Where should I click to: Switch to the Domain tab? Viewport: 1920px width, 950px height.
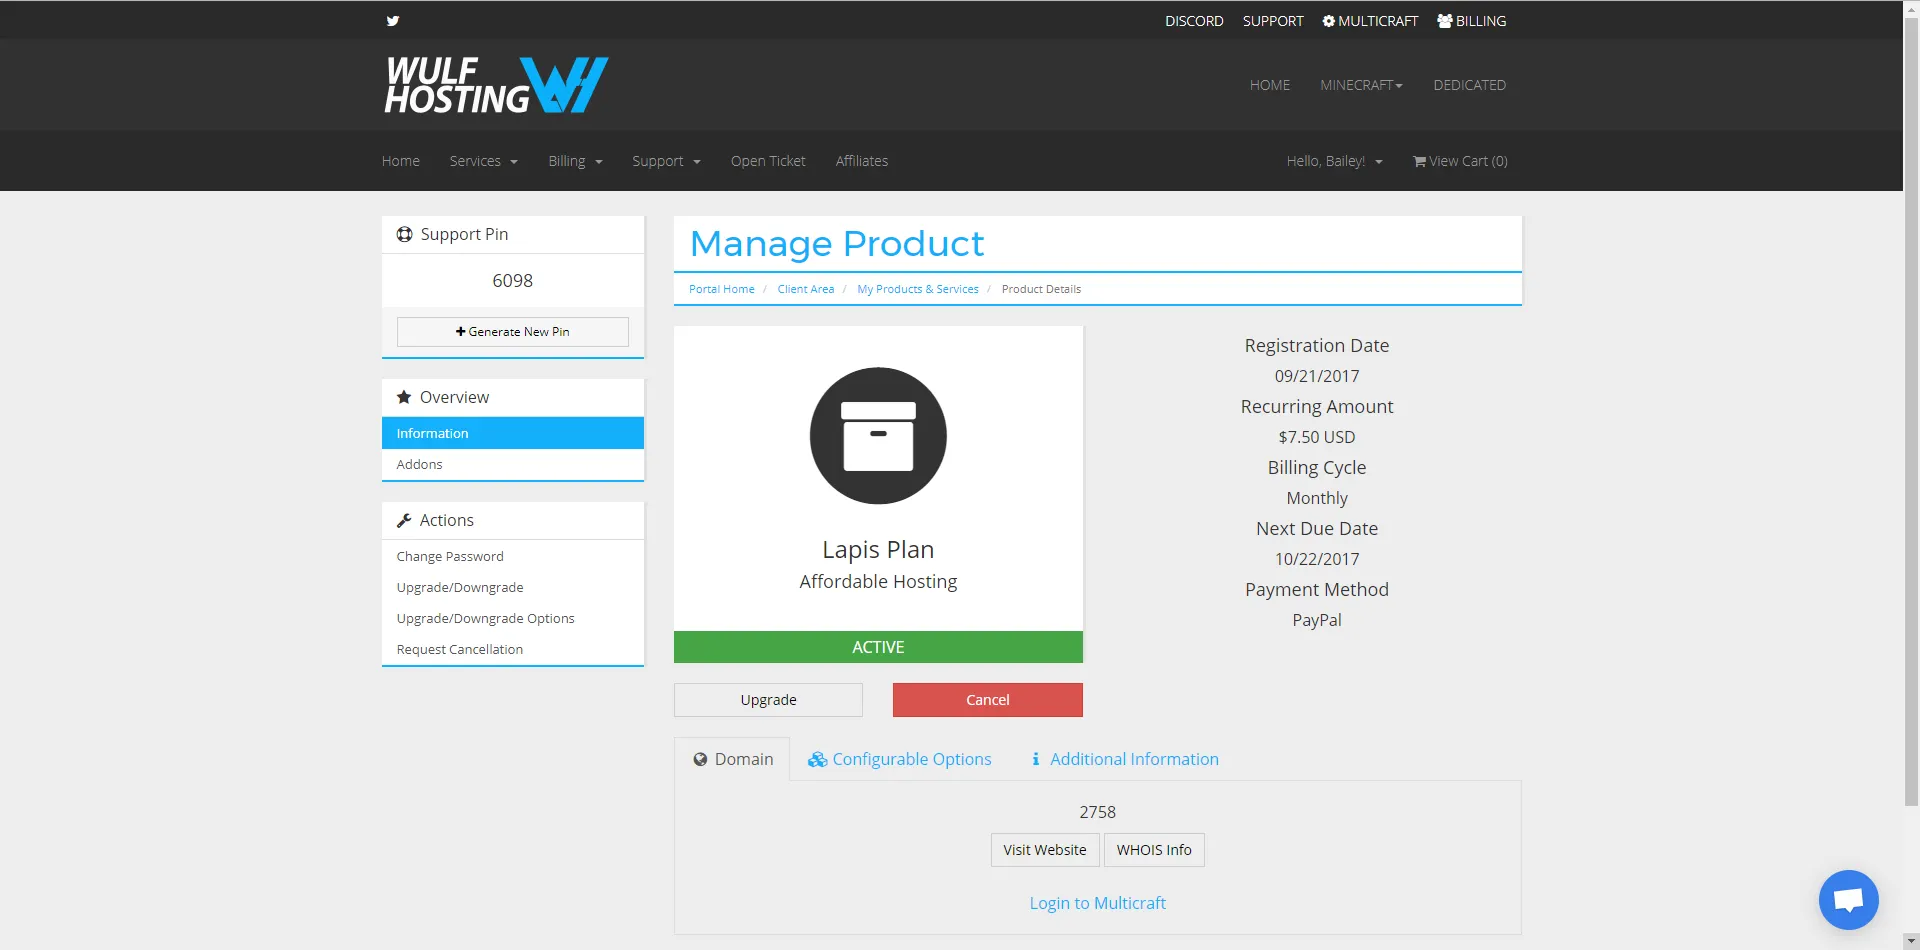733,759
